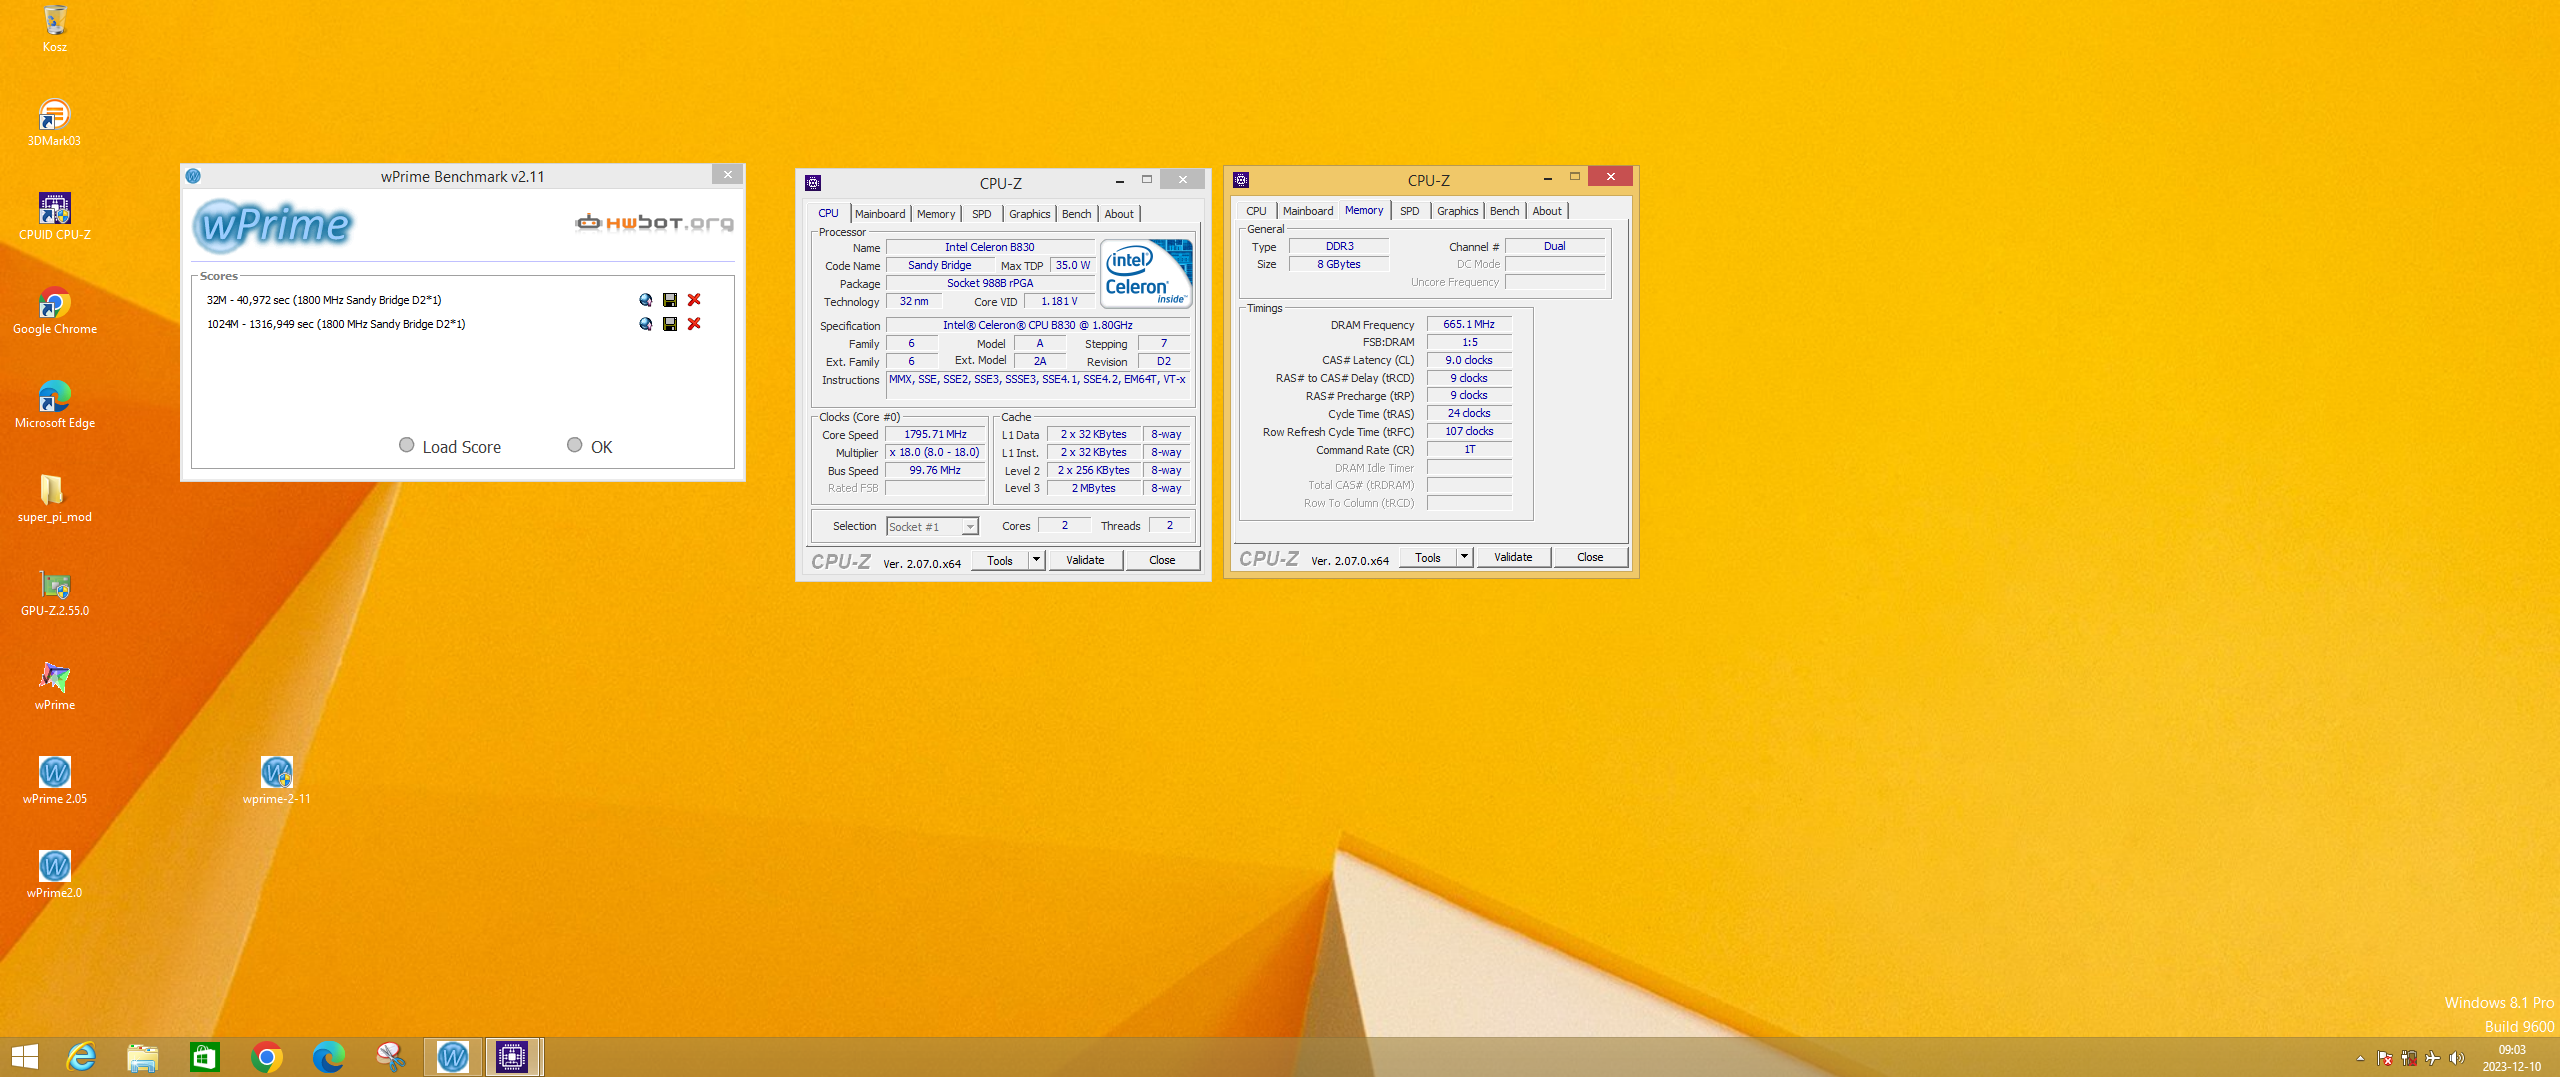Open the HWBOT.org logo link in wPrime
Viewport: 2560px width, 1077px height.
point(654,222)
